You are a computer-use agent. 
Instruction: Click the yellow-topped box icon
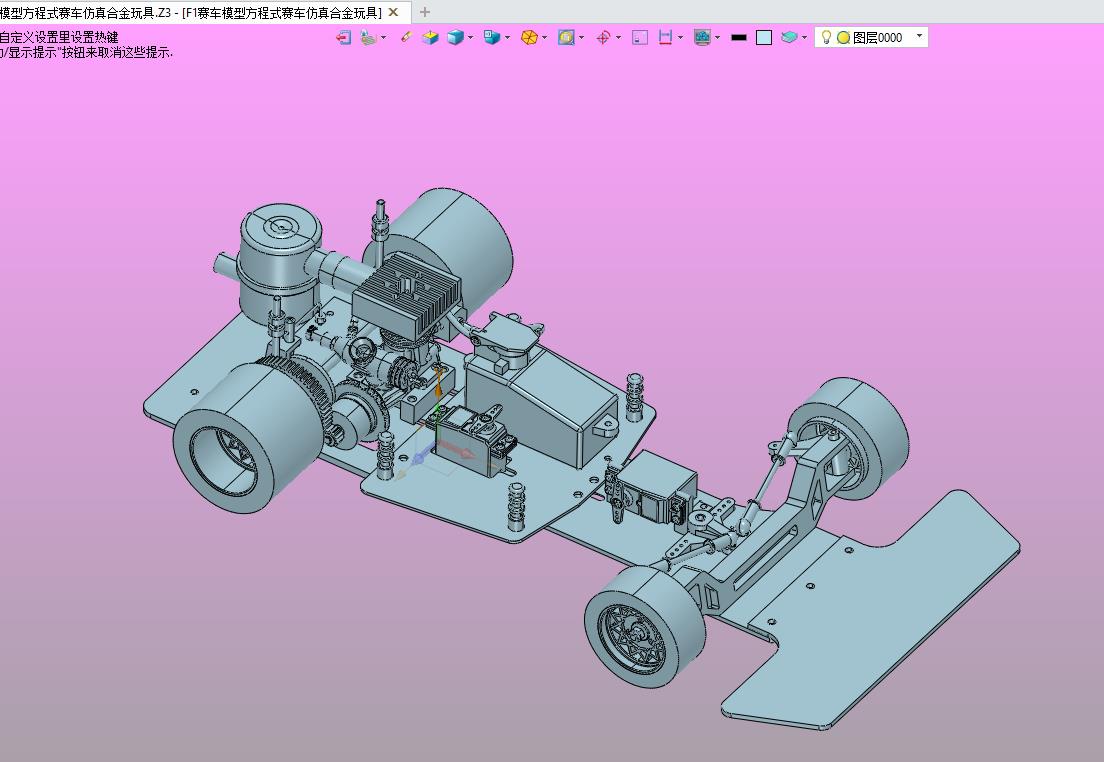click(x=430, y=37)
